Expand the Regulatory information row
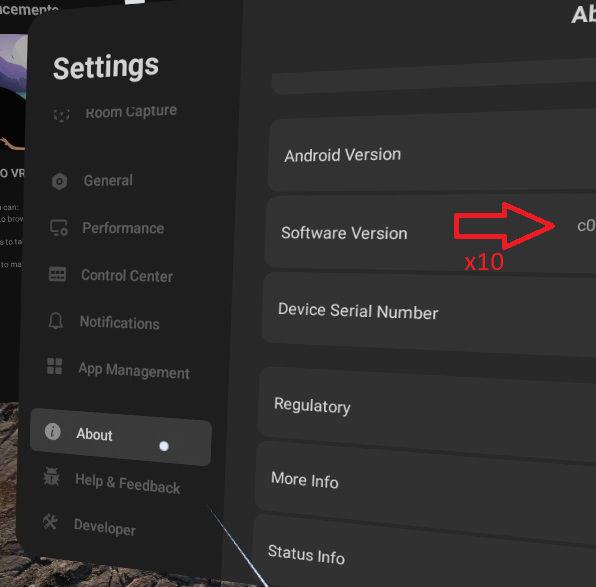The width and height of the screenshot is (596, 587). pos(427,410)
